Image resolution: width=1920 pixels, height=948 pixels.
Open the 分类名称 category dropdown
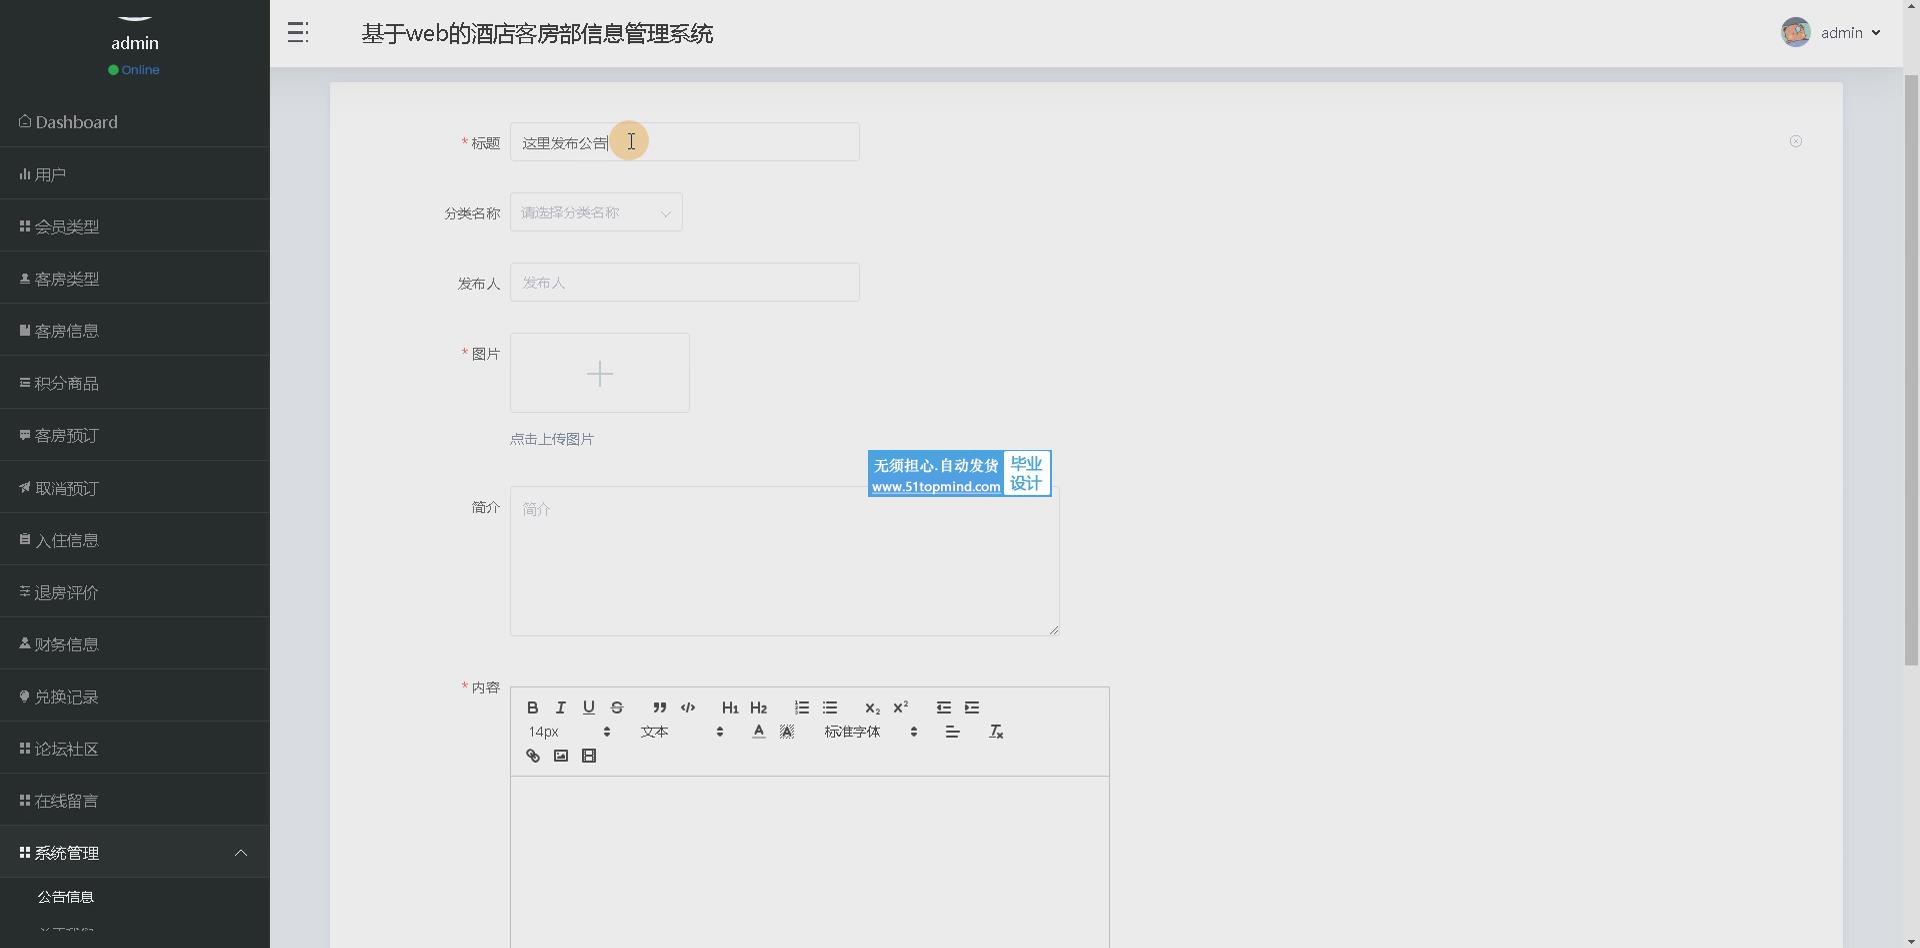point(596,212)
